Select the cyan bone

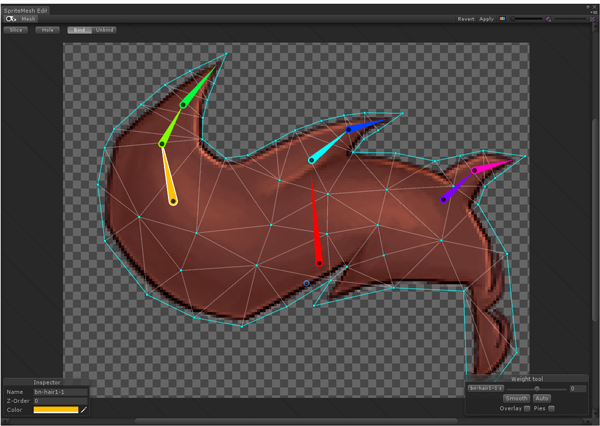click(326, 147)
